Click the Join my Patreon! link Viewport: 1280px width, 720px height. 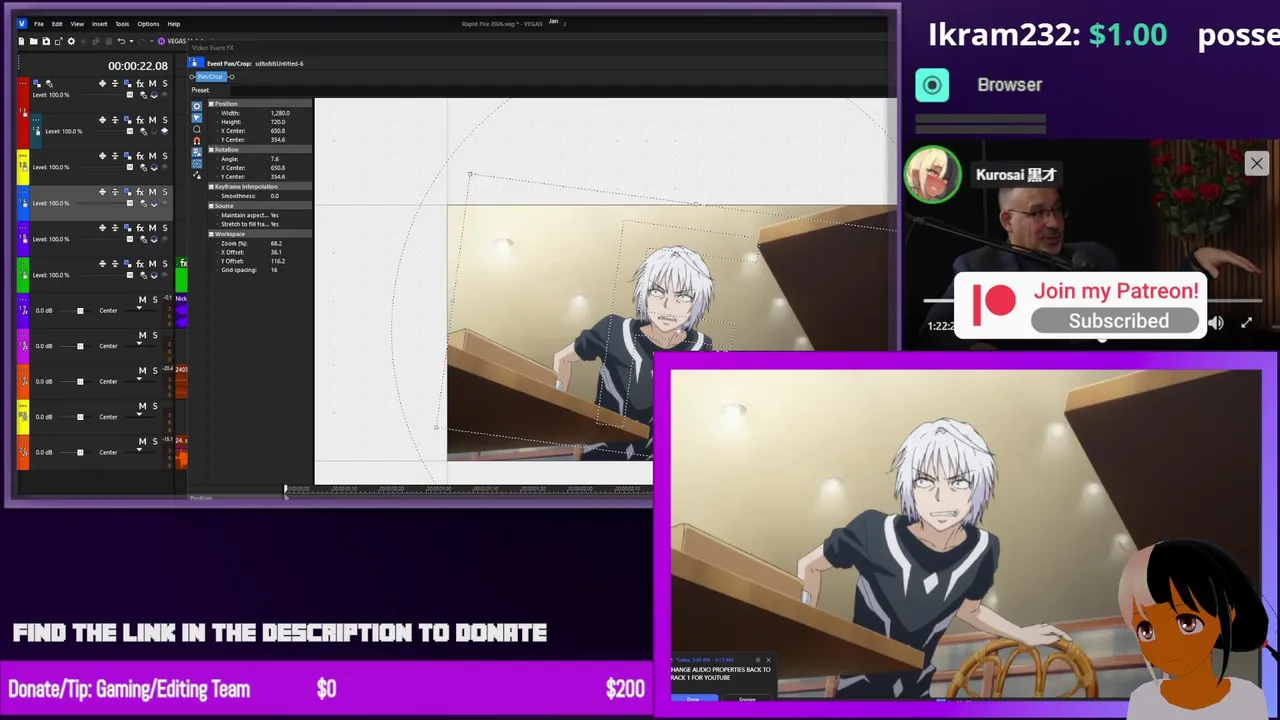[x=1116, y=291]
